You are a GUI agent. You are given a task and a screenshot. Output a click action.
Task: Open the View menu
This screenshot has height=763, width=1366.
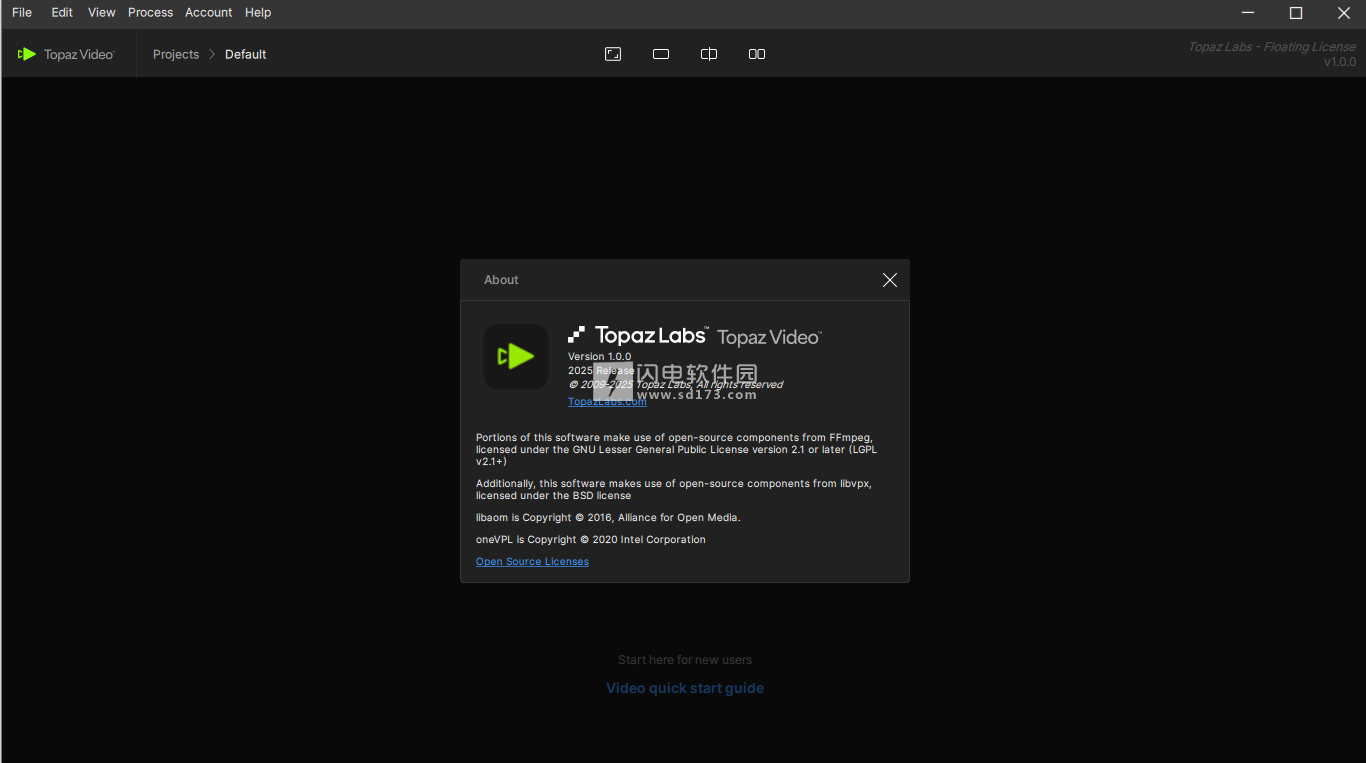point(101,12)
